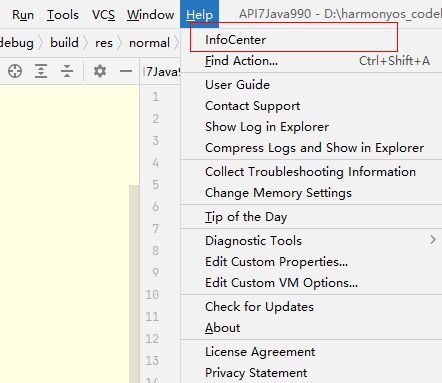Open the Window menu

pyautogui.click(x=150, y=15)
